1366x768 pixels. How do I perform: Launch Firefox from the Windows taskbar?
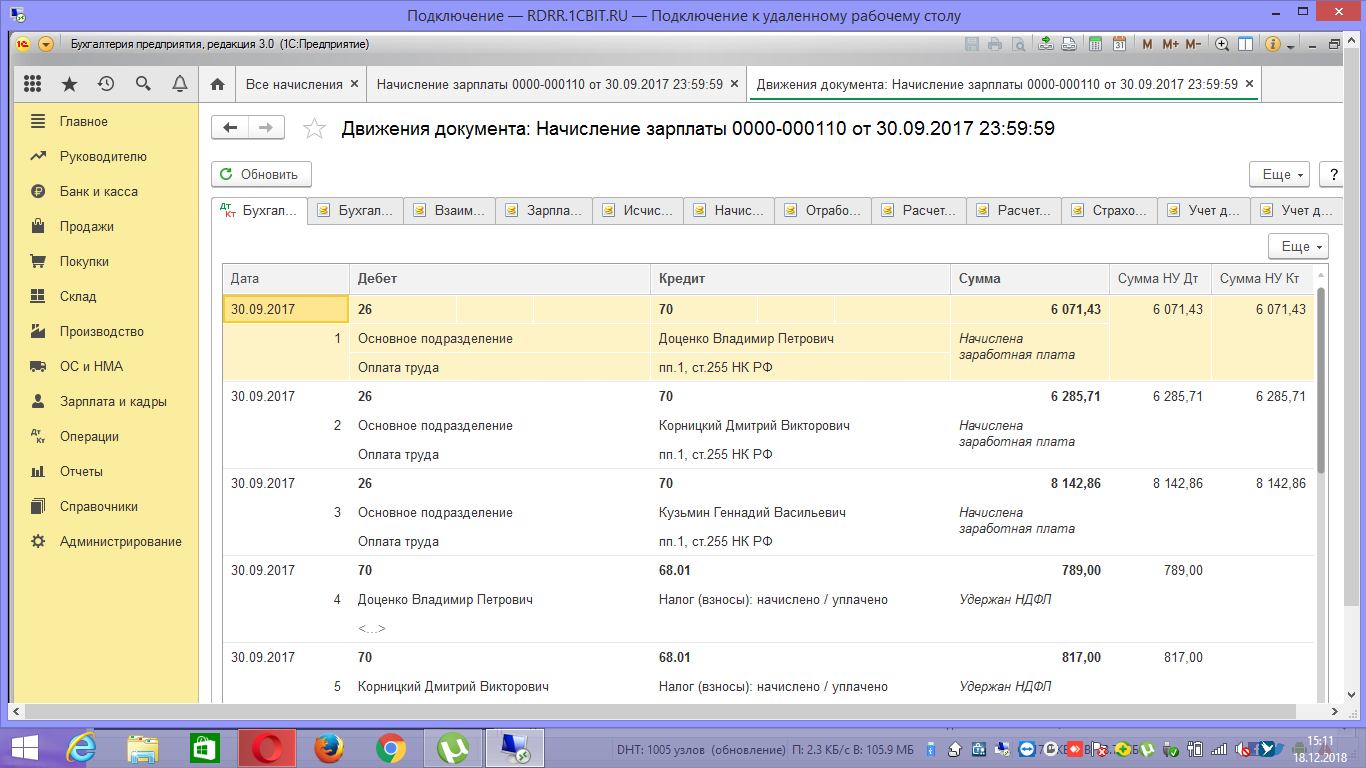coord(328,746)
